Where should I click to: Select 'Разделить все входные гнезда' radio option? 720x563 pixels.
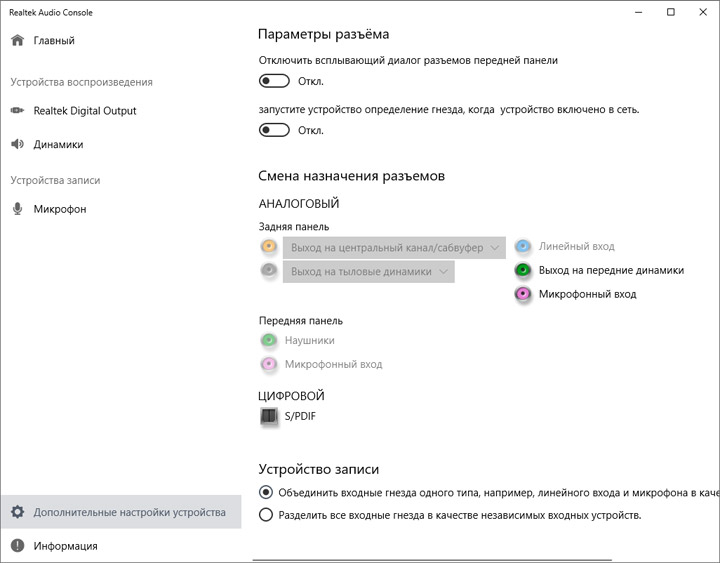pyautogui.click(x=265, y=515)
